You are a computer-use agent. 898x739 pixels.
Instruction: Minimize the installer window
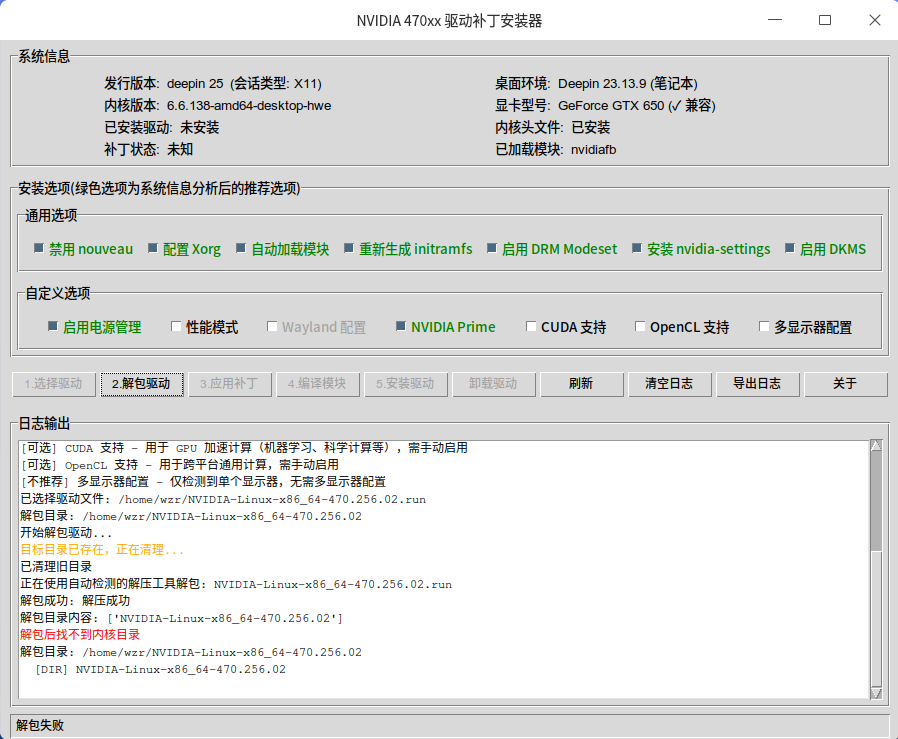(775, 20)
